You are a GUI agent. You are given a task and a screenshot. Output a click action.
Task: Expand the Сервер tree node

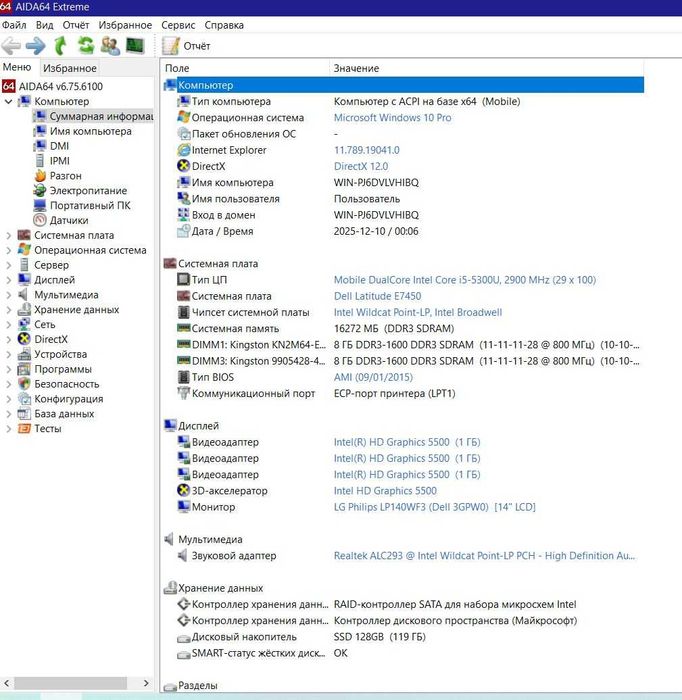[x=8, y=265]
